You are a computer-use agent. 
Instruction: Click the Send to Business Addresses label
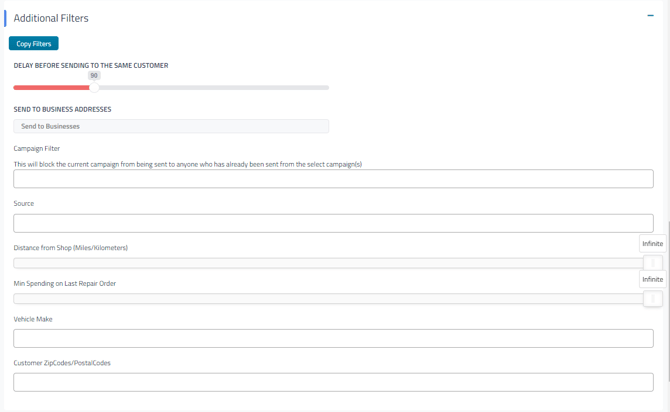point(62,109)
